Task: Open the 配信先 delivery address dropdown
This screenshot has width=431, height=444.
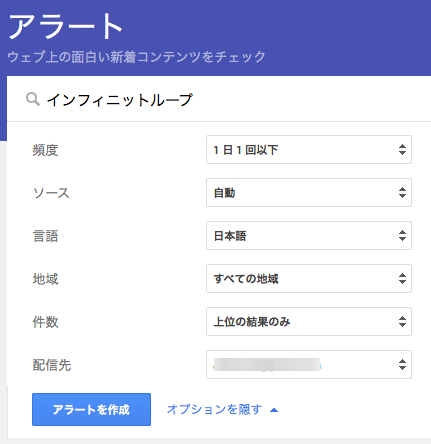Action: (309, 364)
